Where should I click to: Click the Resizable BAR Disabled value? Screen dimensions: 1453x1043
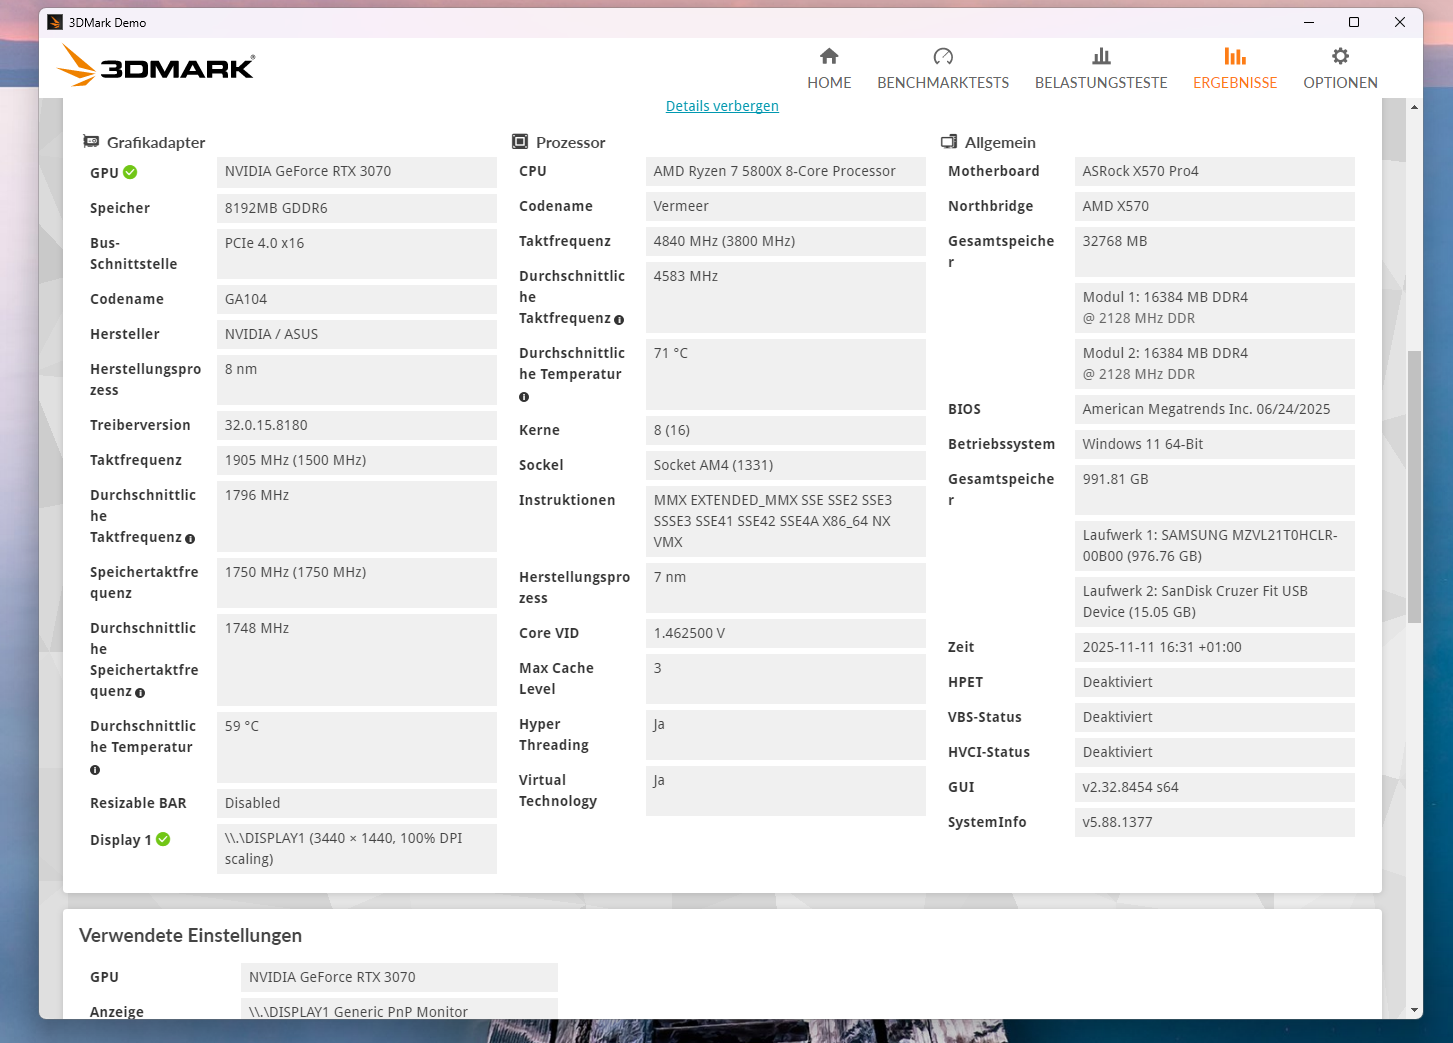pos(357,803)
